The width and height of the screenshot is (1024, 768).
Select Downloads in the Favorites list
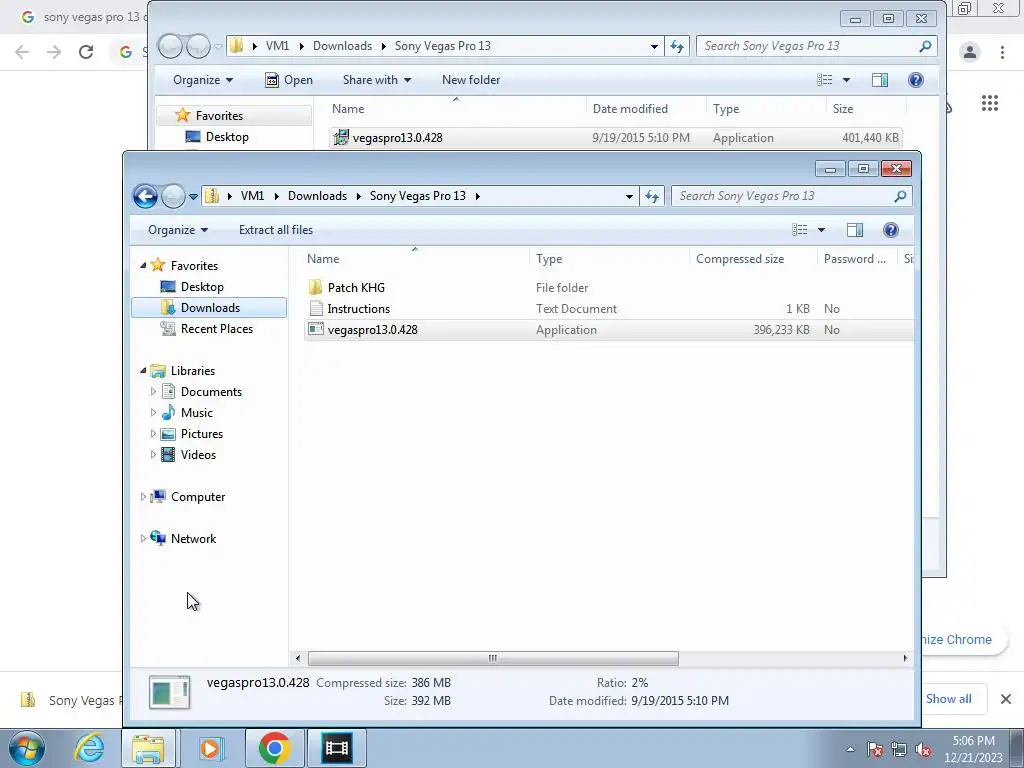click(x=209, y=308)
